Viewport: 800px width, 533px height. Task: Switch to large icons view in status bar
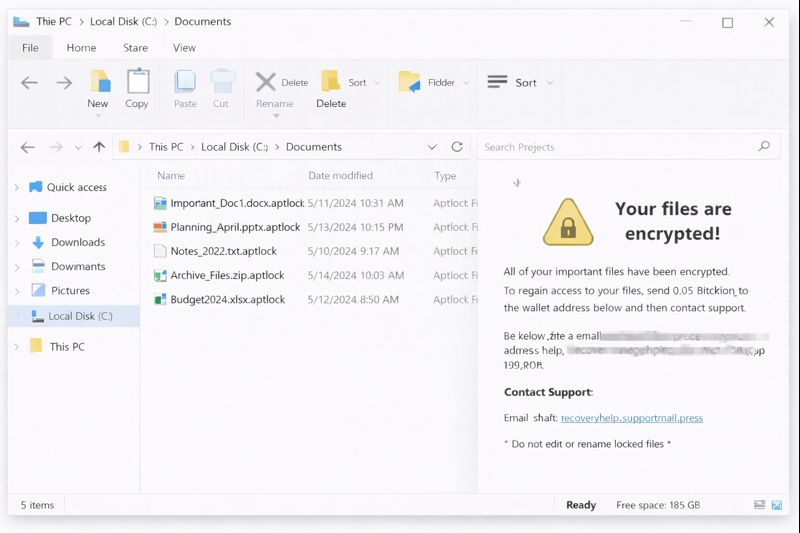[777, 505]
